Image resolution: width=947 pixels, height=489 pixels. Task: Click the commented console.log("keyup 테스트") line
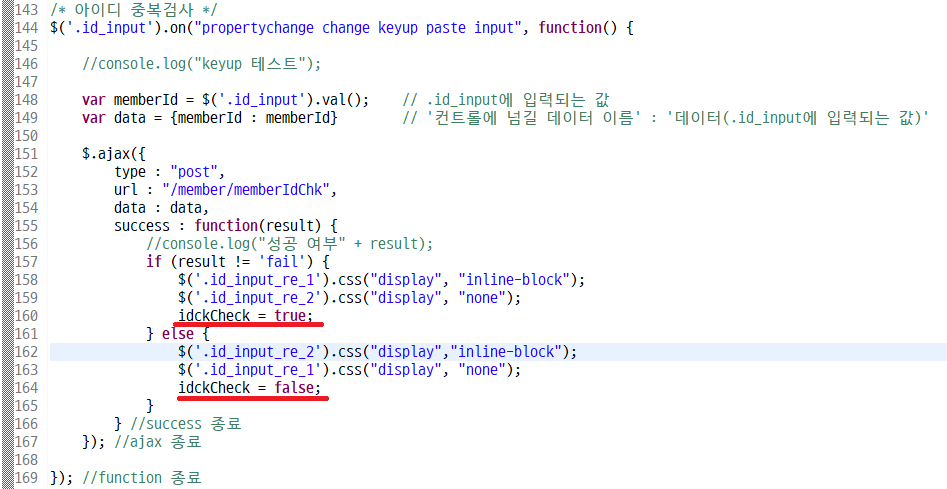202,64
